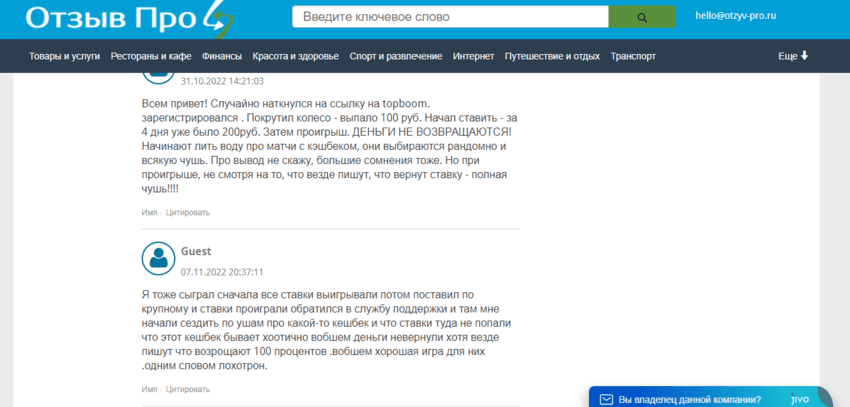Open the Рестораны и кафе menu

[151, 56]
